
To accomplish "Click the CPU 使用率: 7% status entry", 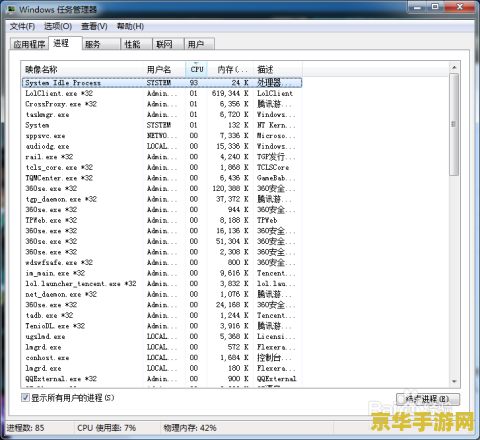I will click(x=107, y=428).
